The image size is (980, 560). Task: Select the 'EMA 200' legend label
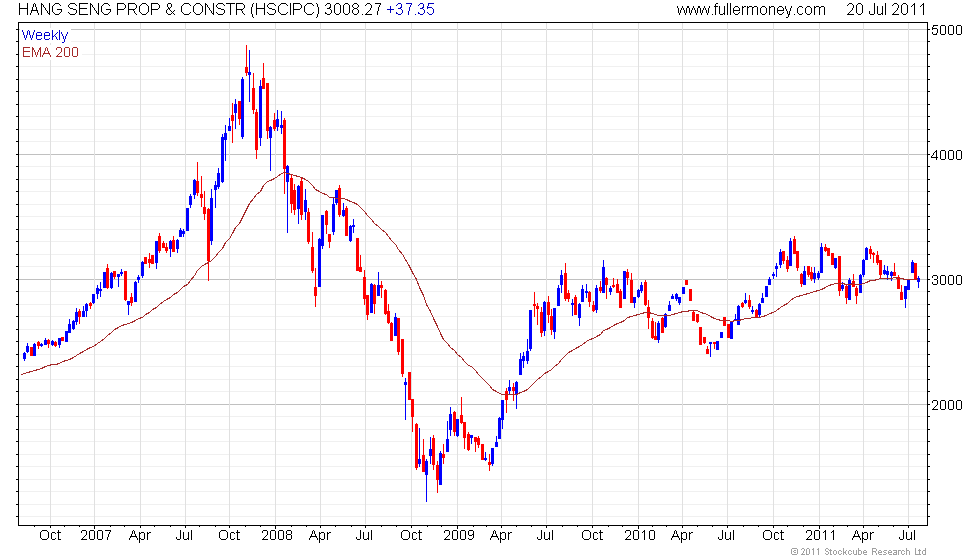(x=50, y=52)
